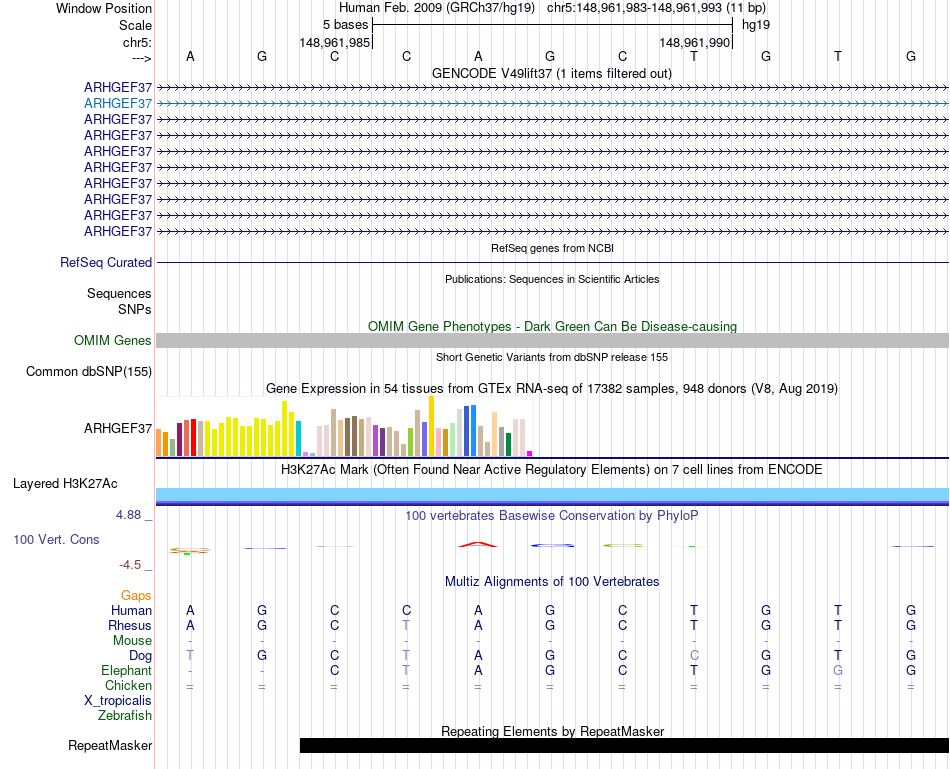This screenshot has width=950, height=769.
Task: Open Short Genetic Variants from dbSNP title
Action: click(x=552, y=358)
